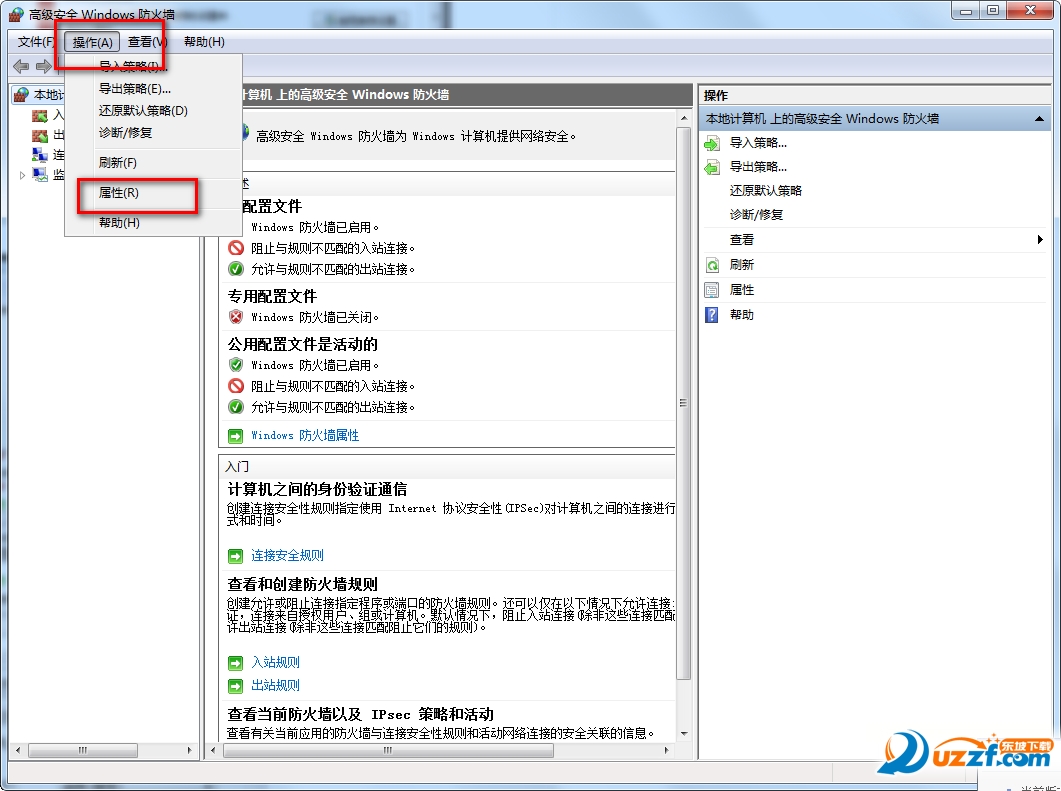
Task: Click the 入门 section label
Action: tap(237, 467)
